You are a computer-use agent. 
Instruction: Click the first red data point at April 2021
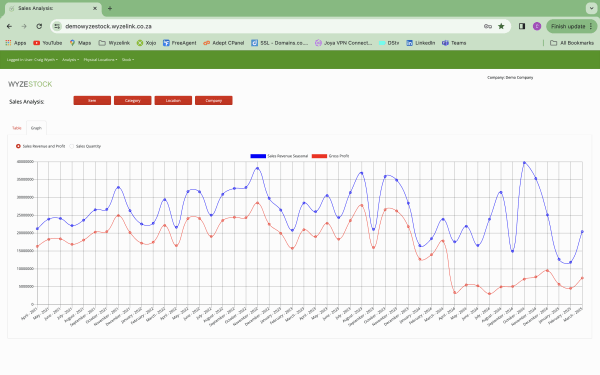tap(37, 246)
